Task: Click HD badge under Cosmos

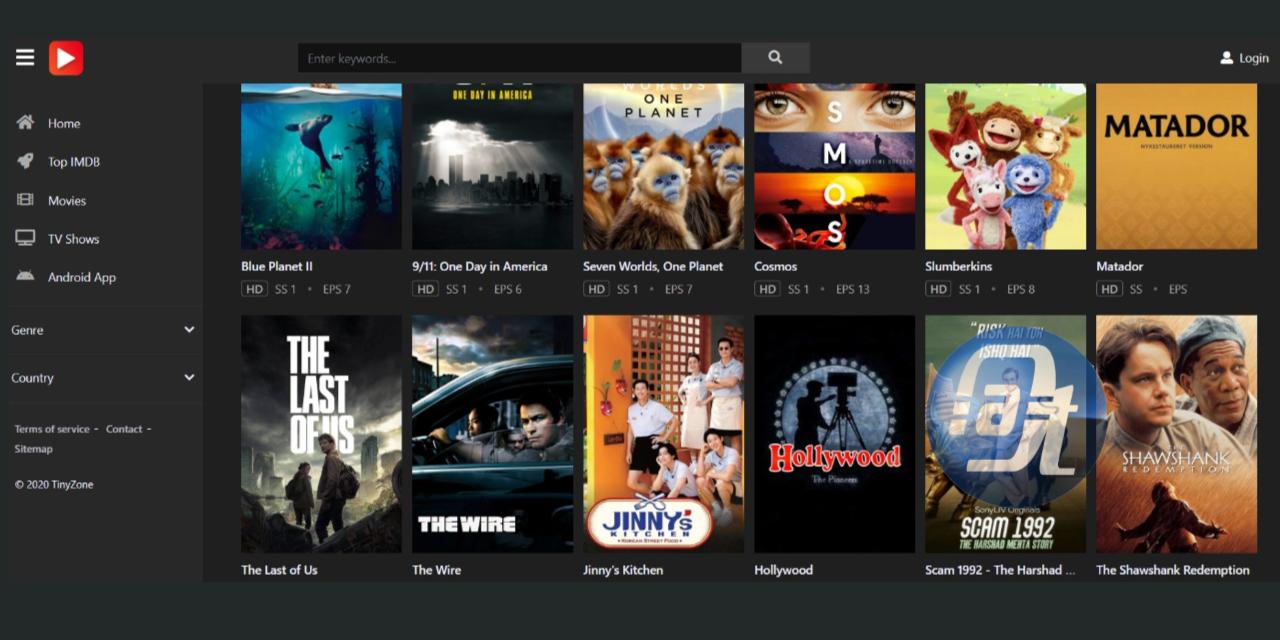Action: click(767, 289)
